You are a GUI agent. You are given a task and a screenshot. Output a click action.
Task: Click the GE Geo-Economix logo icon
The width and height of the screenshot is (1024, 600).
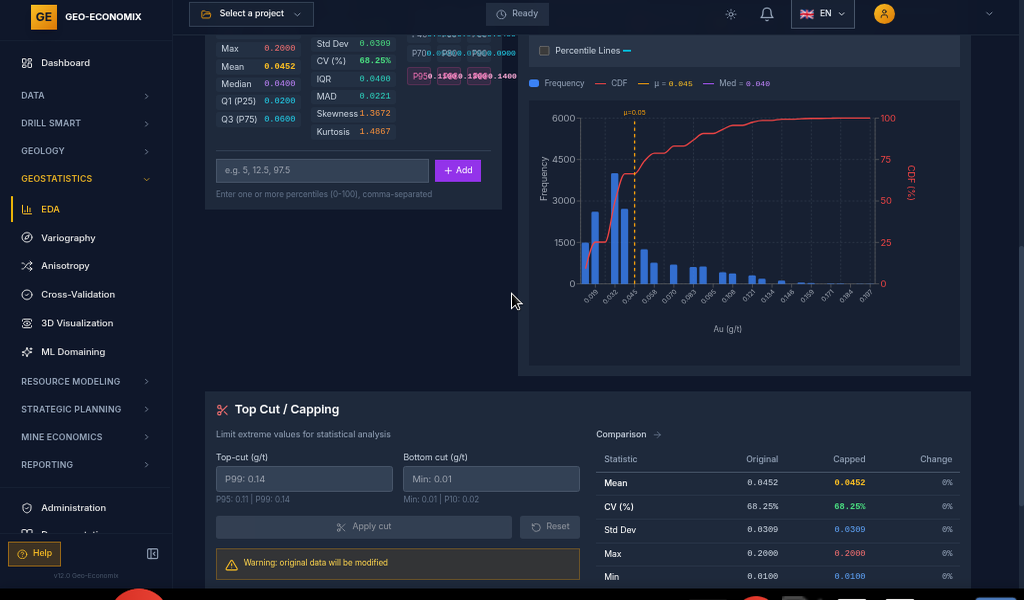tap(44, 17)
